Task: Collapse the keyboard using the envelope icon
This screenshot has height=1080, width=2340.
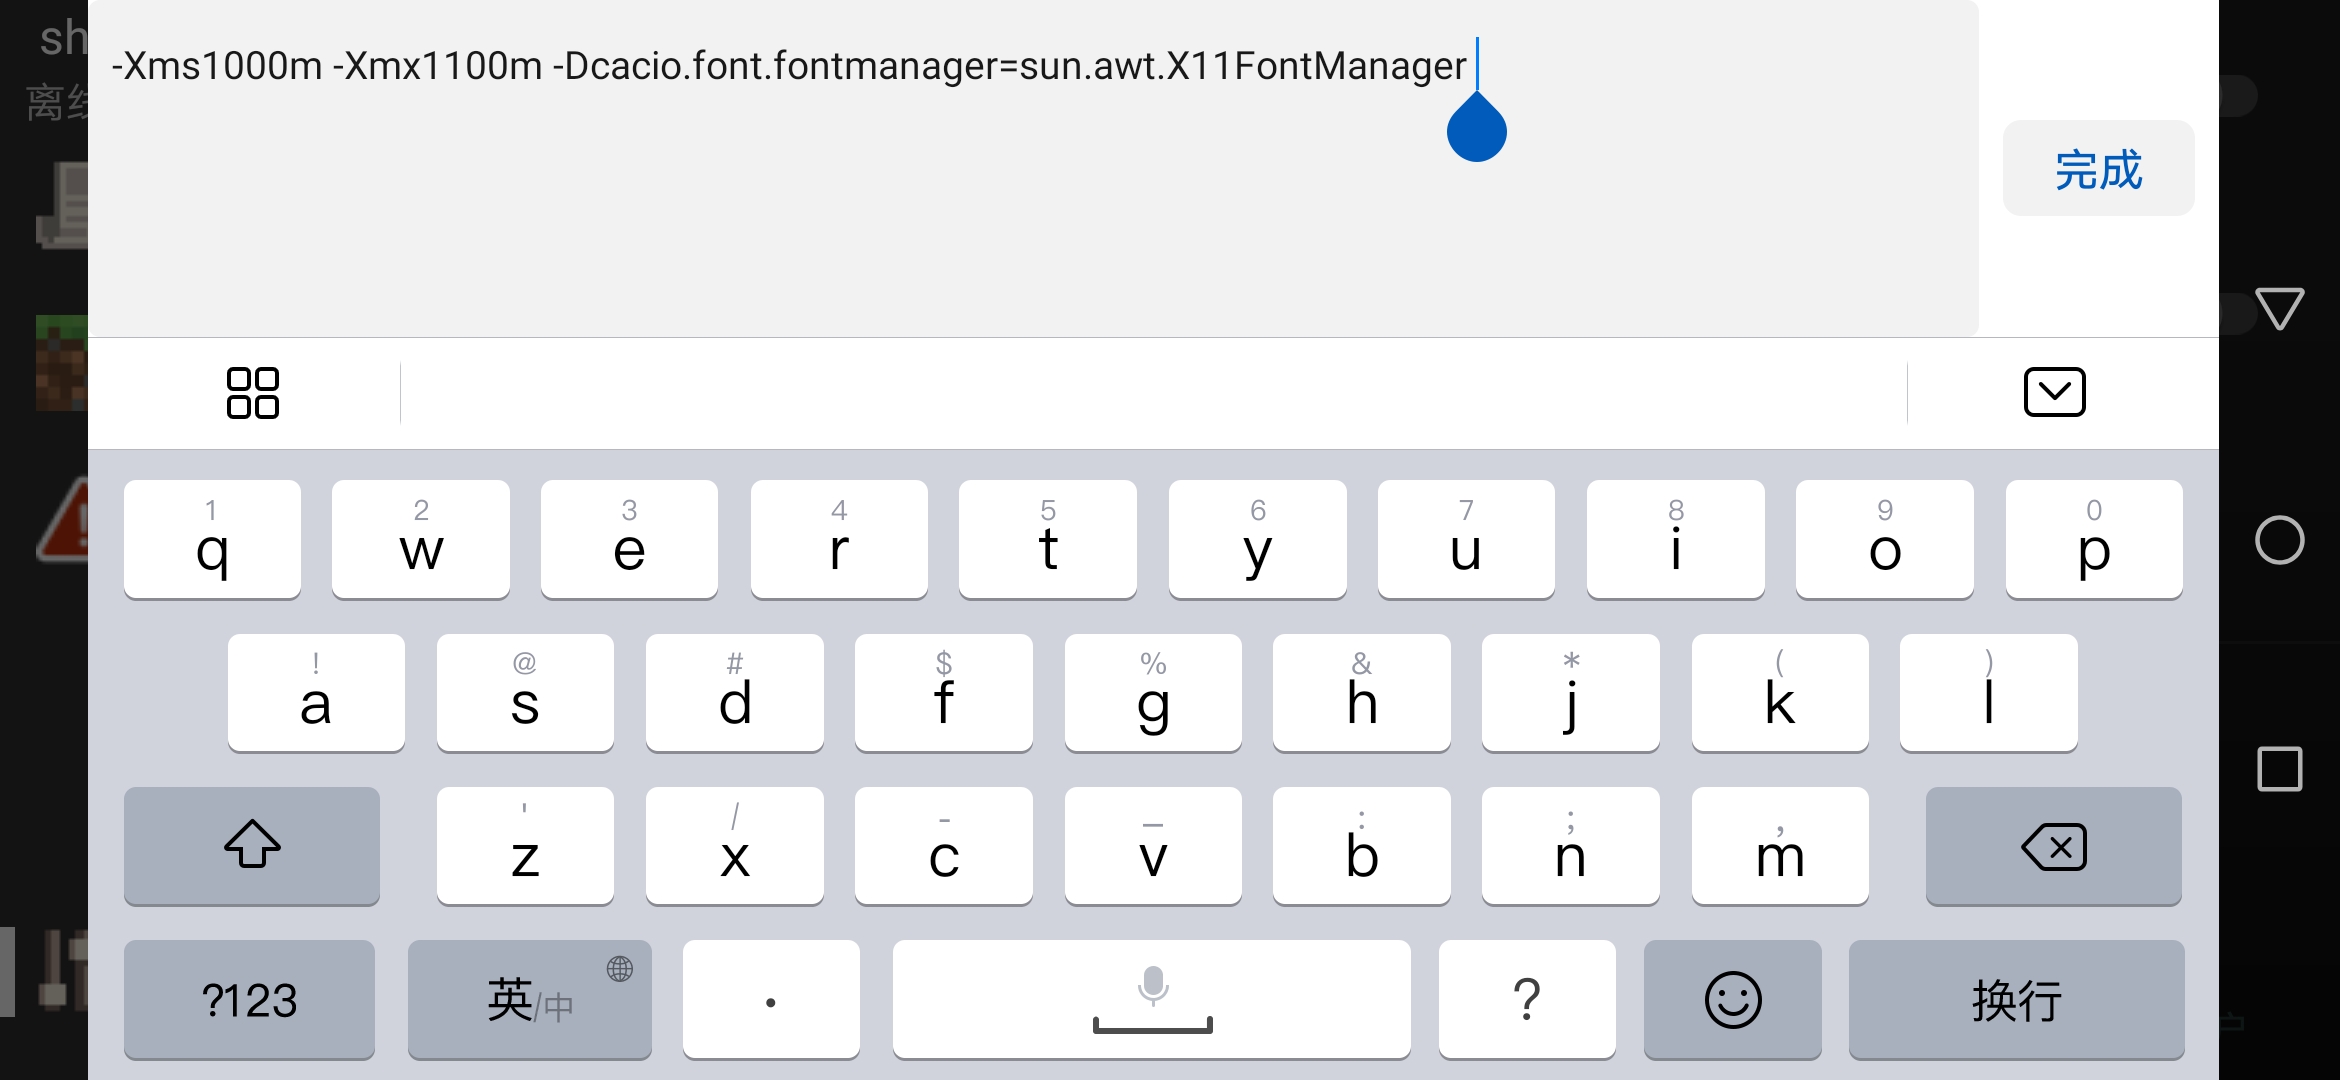Action: [x=2053, y=392]
